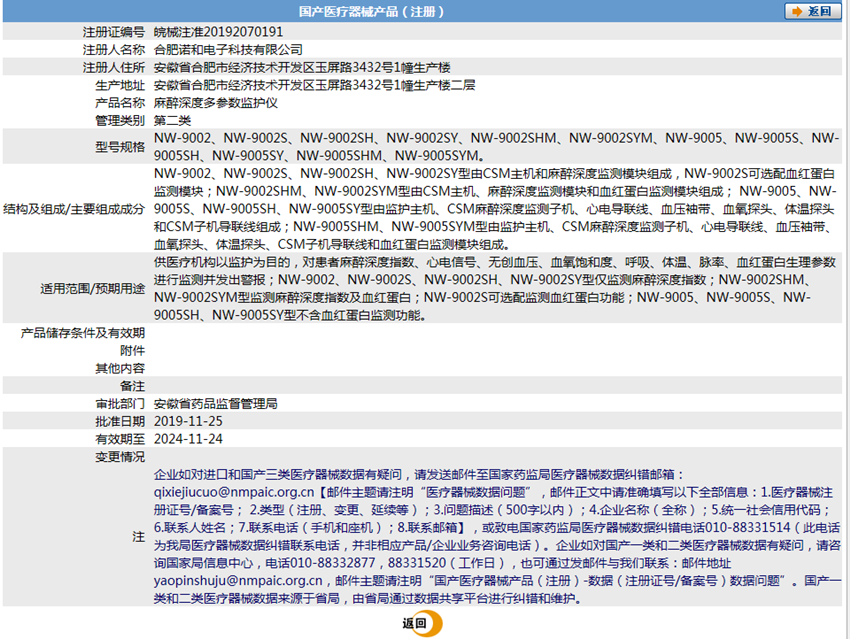Click the 结构及组成/主要组成成分 label

tap(74, 209)
